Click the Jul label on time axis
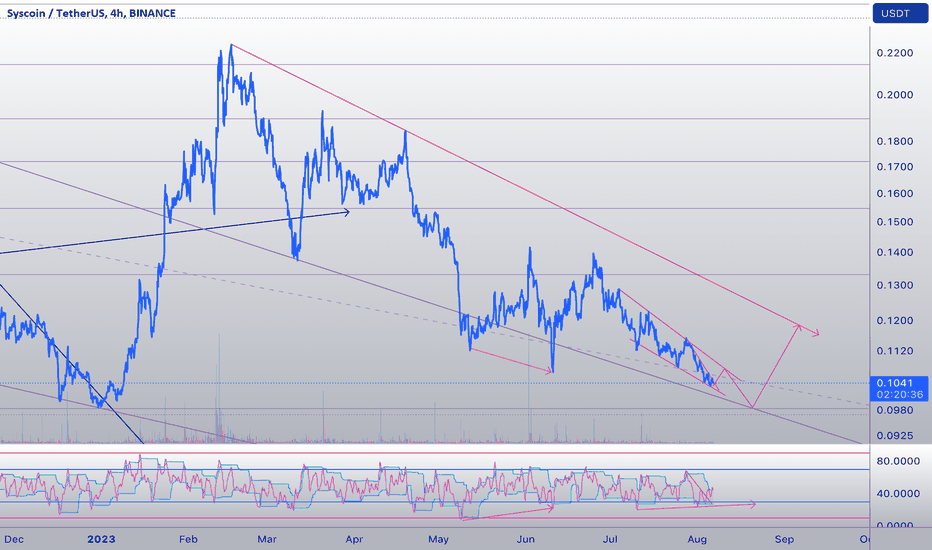 [610, 539]
